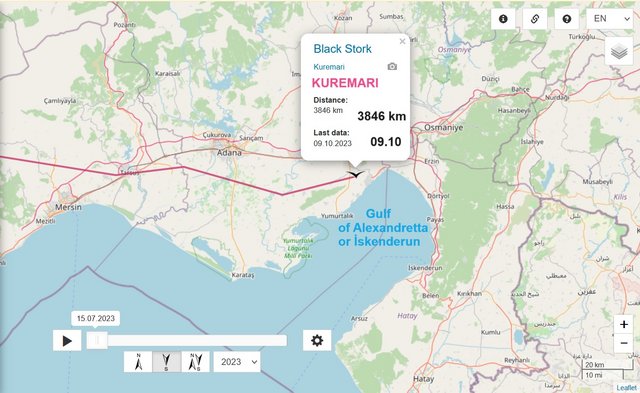Open the help question mark icon
This screenshot has height=393, width=640.
tap(567, 19)
